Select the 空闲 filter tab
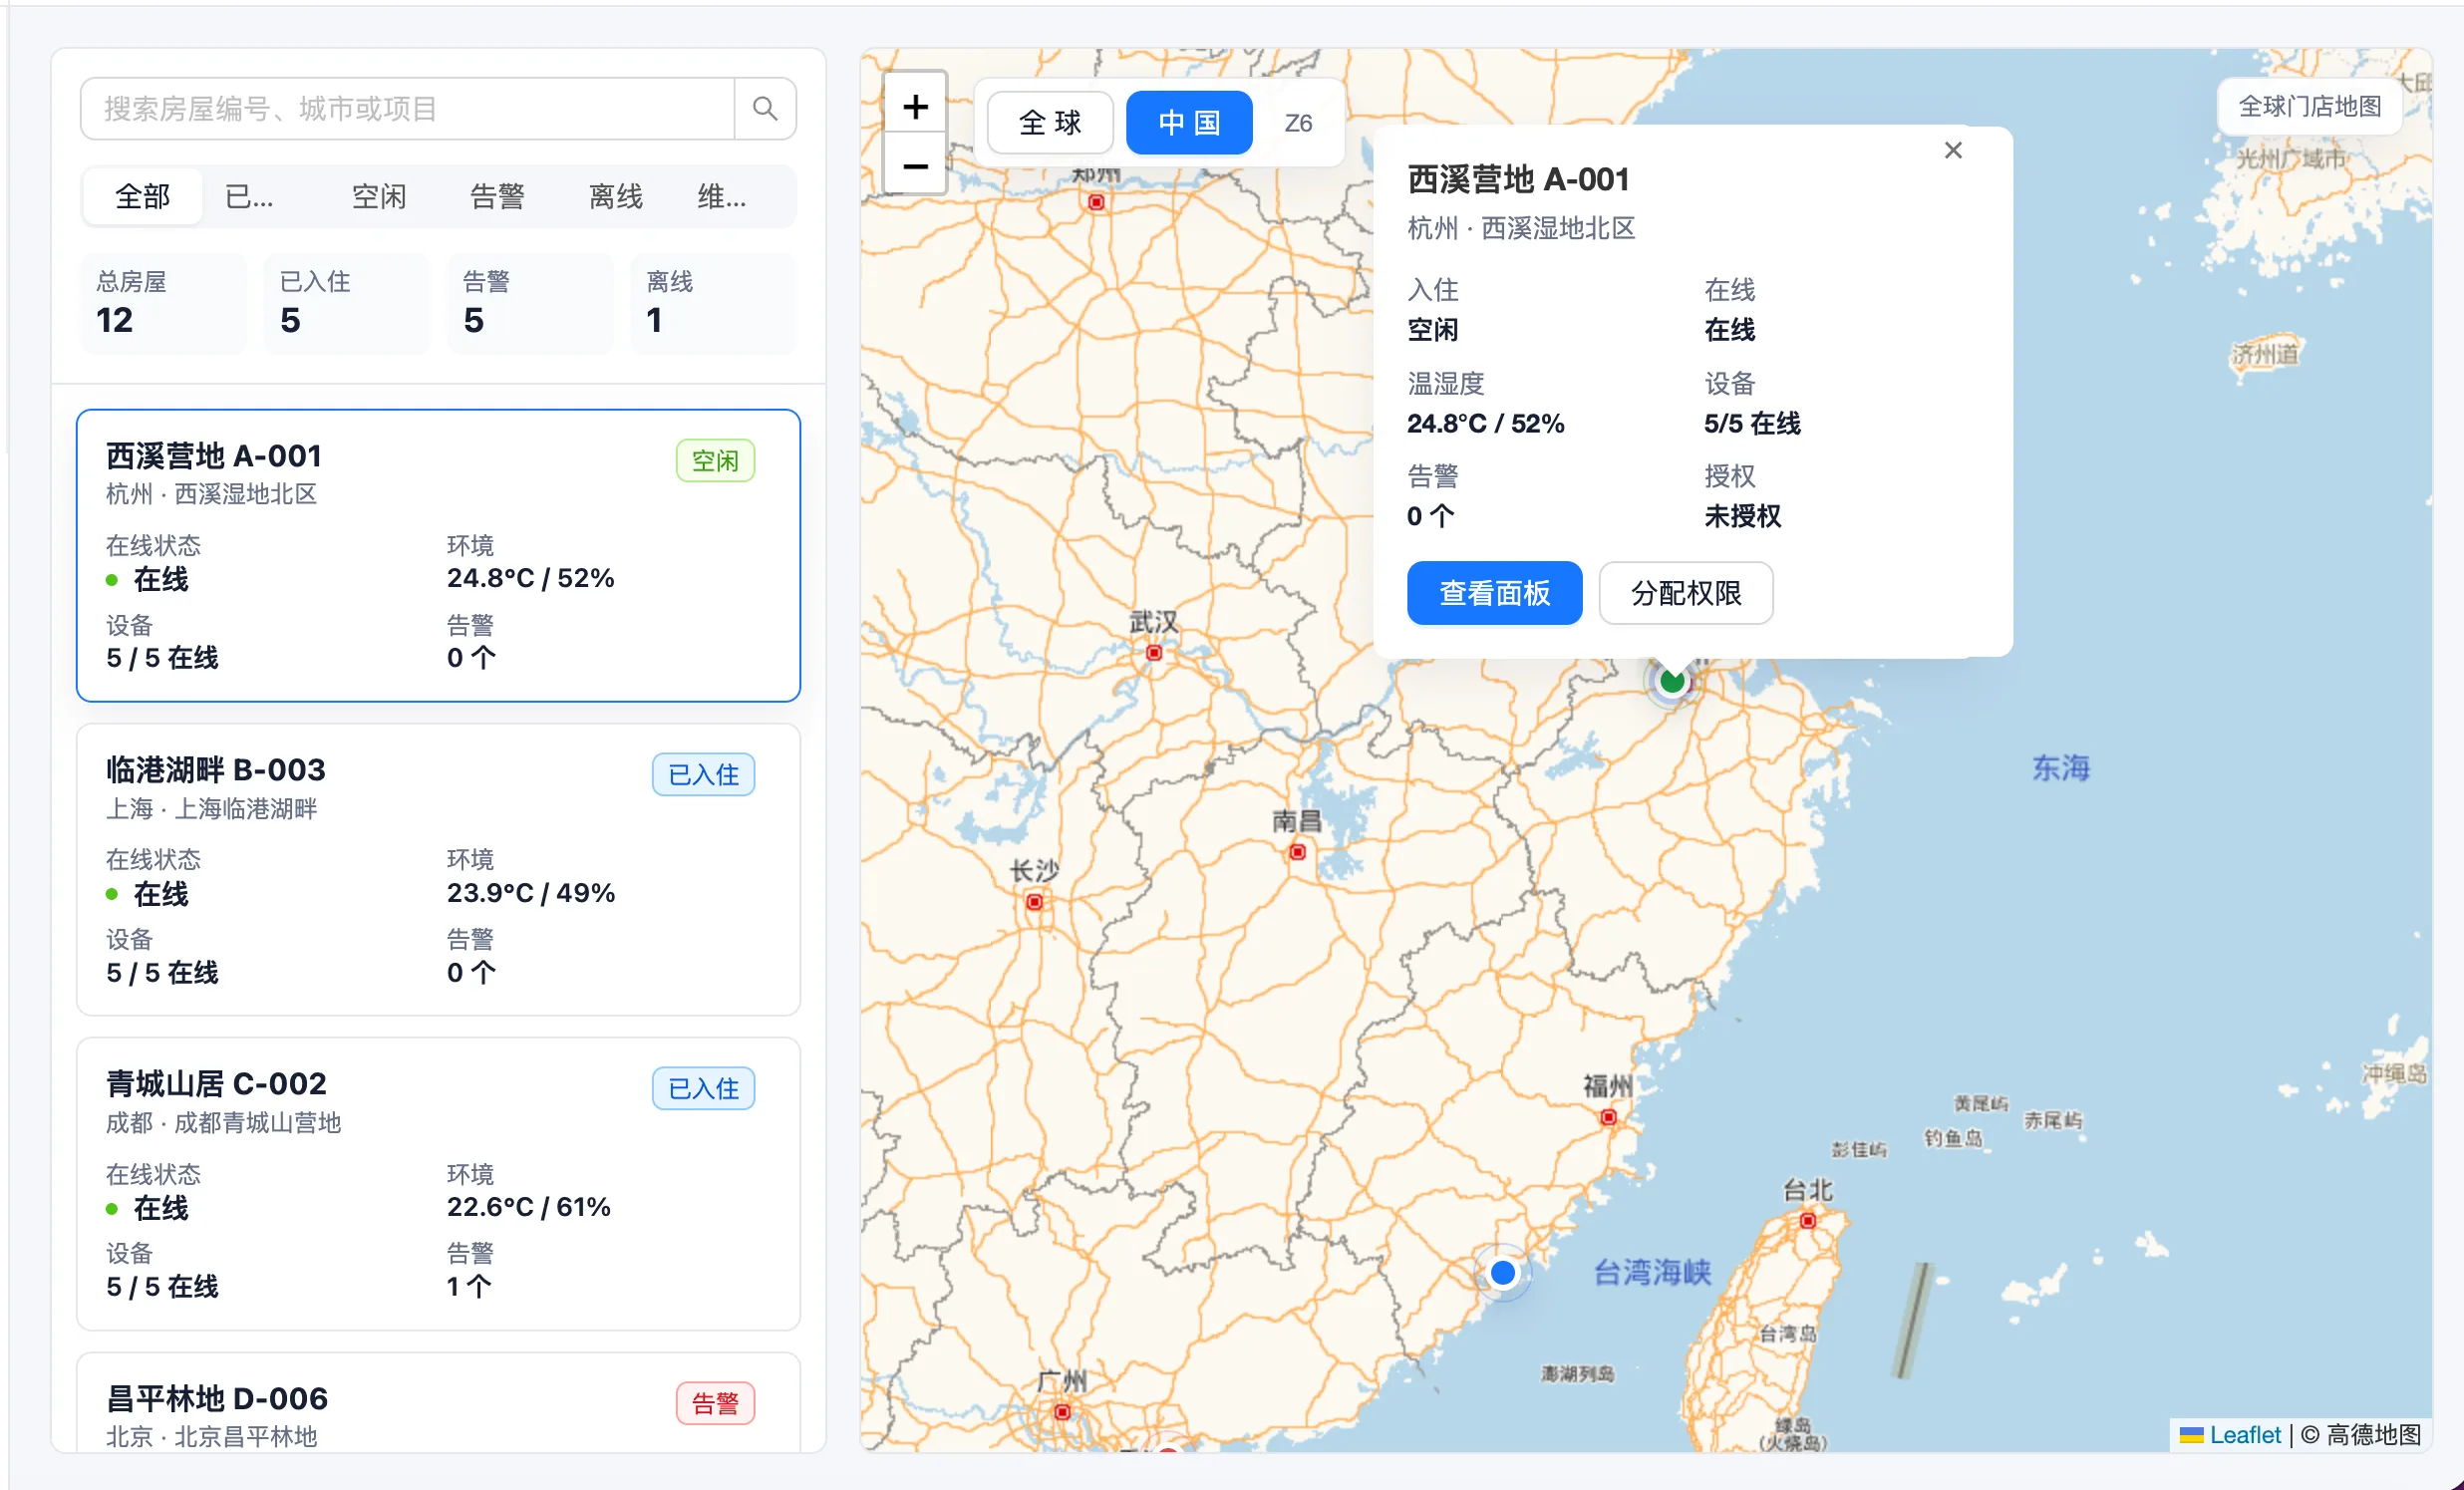 379,196
